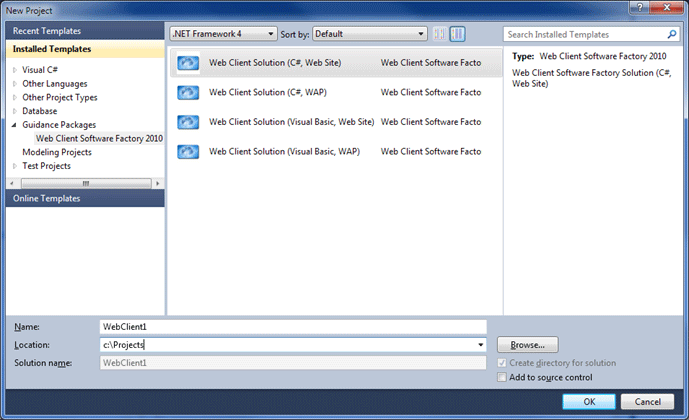The image size is (689, 420).
Task: Open the Online Templates section
Action: pos(85,198)
